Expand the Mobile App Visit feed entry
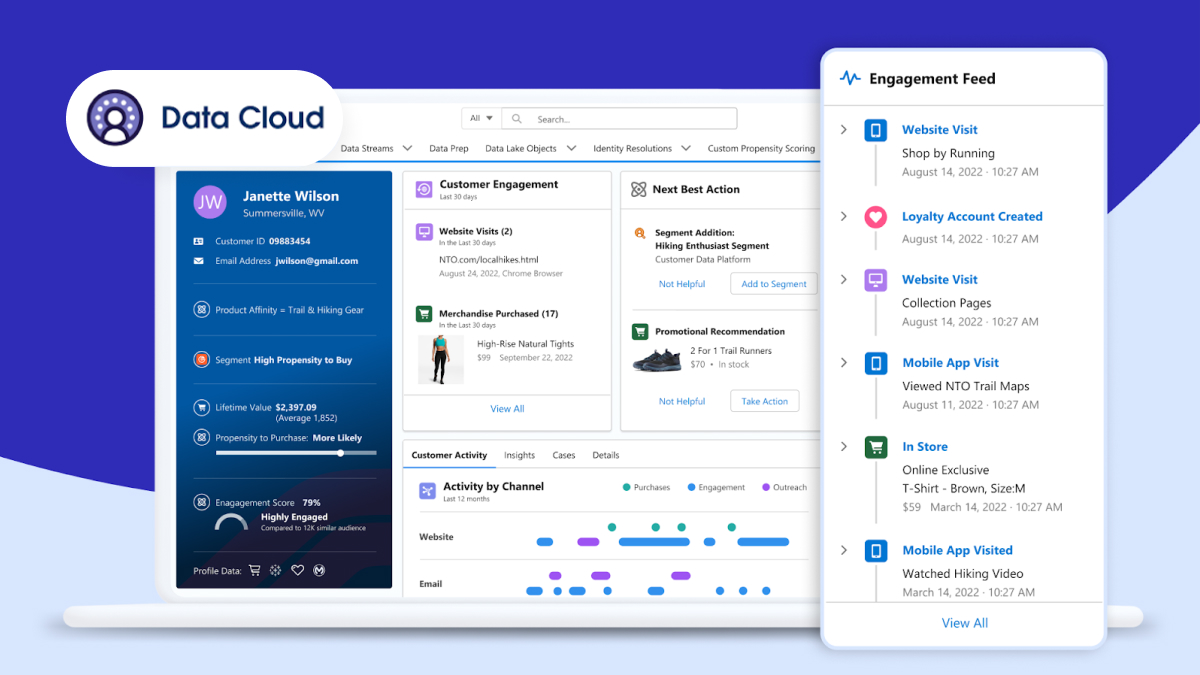The height and width of the screenshot is (675, 1200). click(x=844, y=363)
